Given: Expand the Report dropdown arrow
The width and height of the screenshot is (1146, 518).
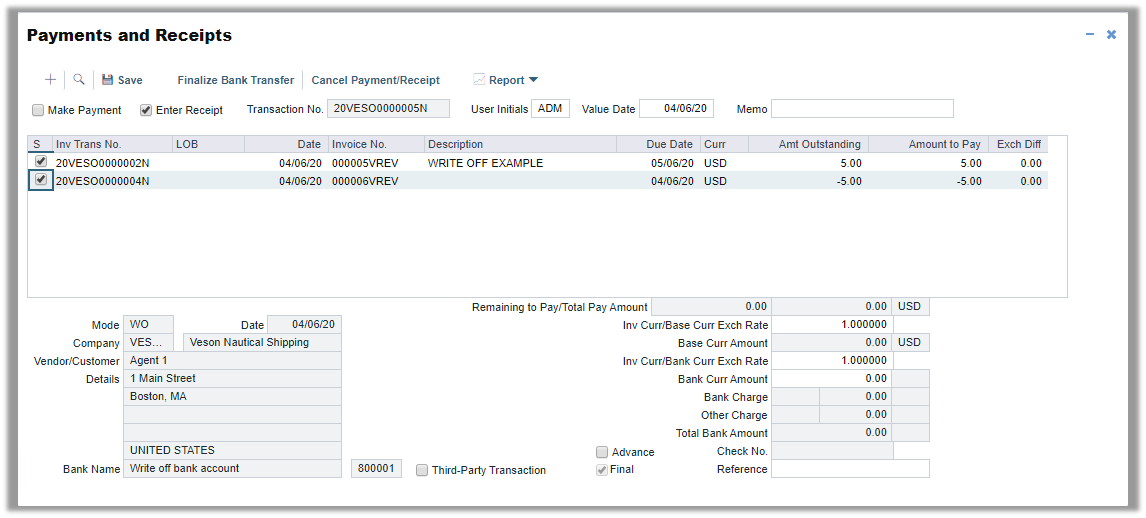Looking at the screenshot, I should click(533, 80).
